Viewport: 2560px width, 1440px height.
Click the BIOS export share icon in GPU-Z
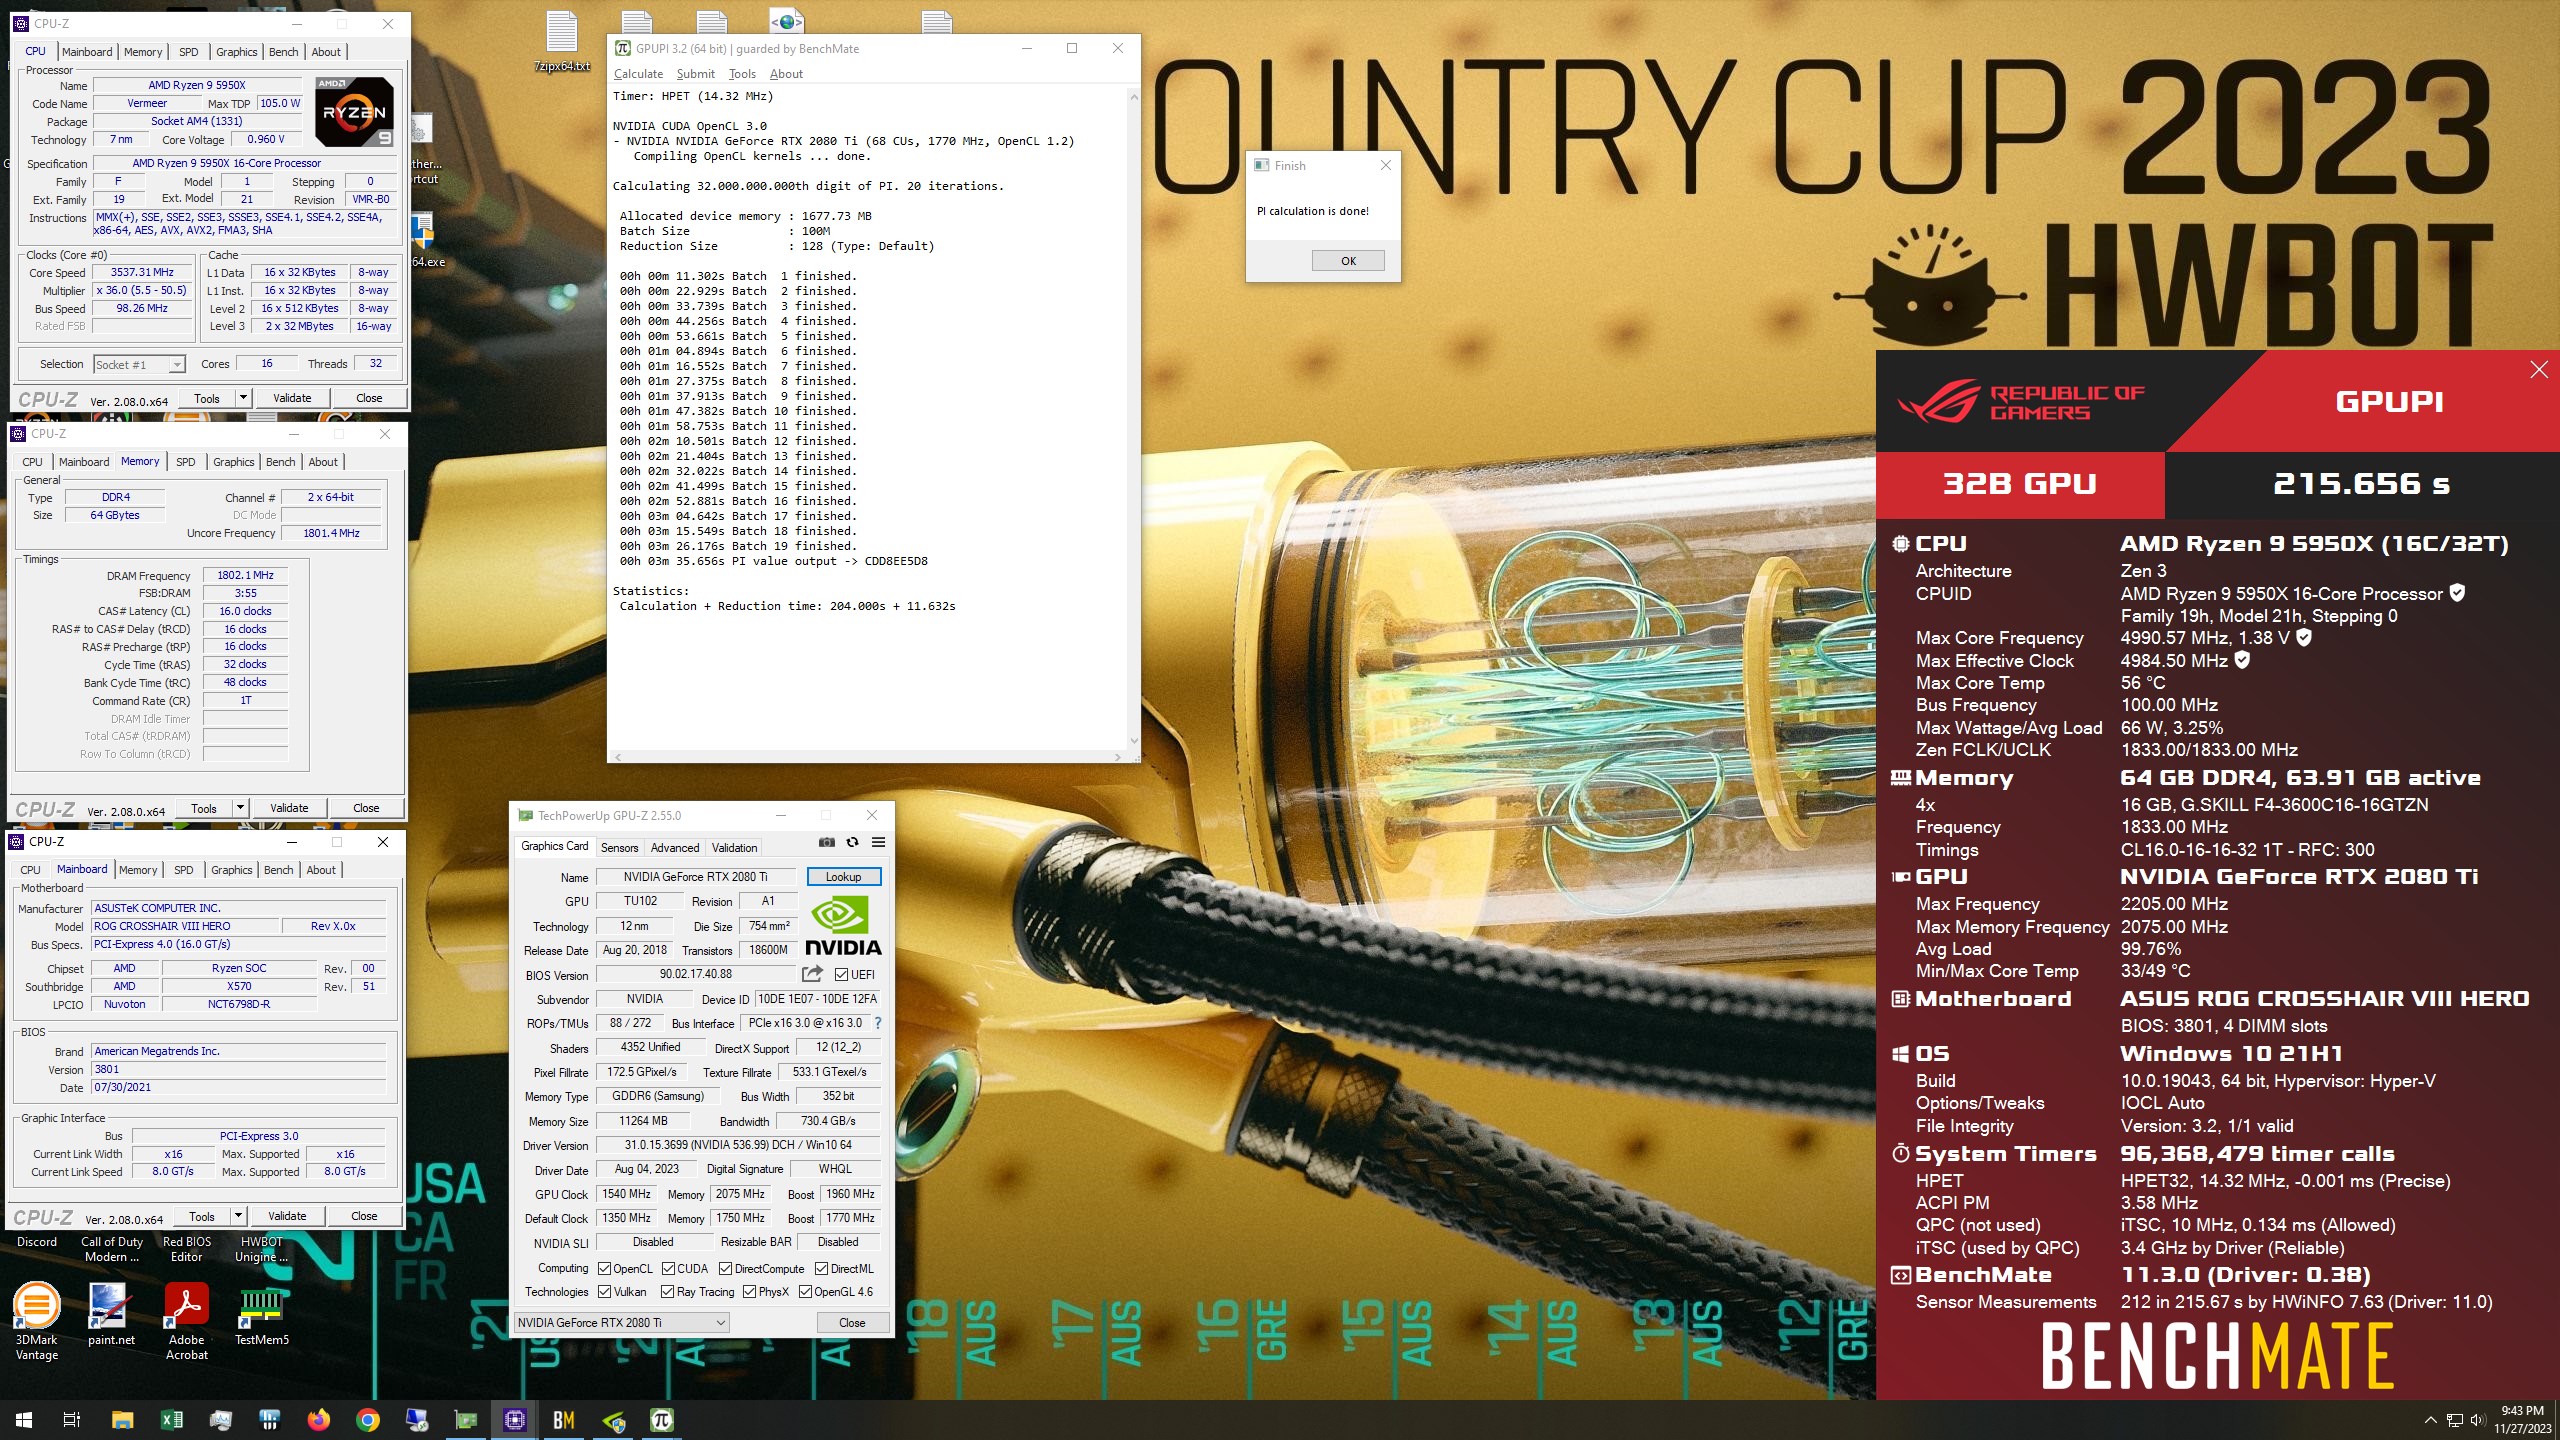pyautogui.click(x=812, y=974)
